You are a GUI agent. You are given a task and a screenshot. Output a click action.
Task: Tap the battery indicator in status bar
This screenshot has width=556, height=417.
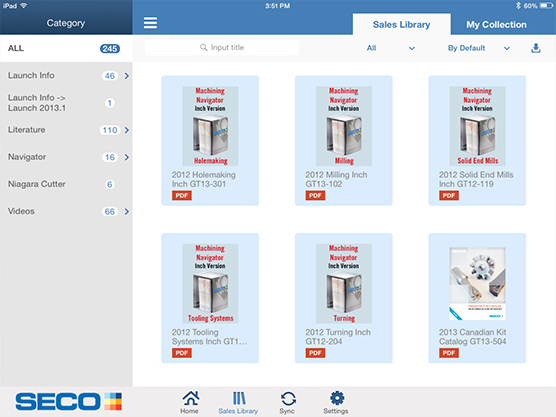[x=546, y=6]
